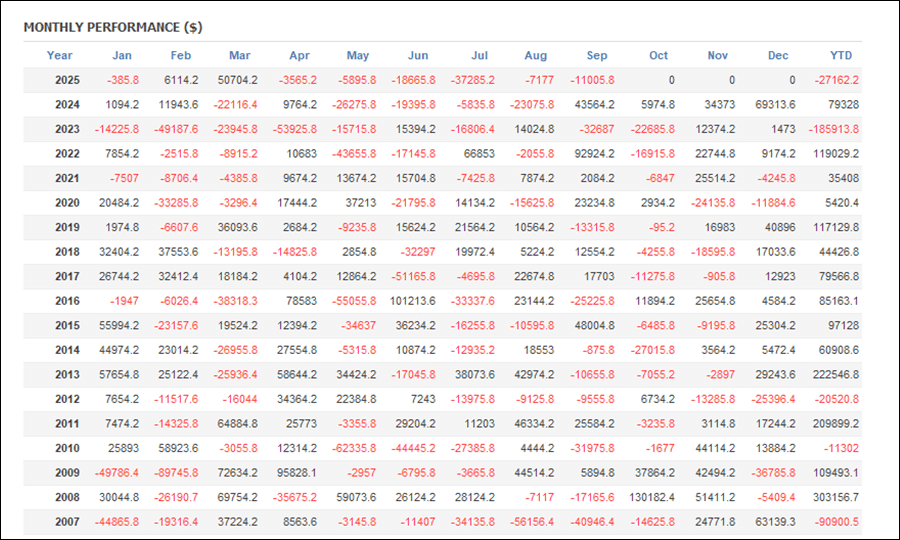Viewport: 900px width, 540px height.
Task: Click the Monthly Performance ($) title
Action: pyautogui.click(x=113, y=27)
